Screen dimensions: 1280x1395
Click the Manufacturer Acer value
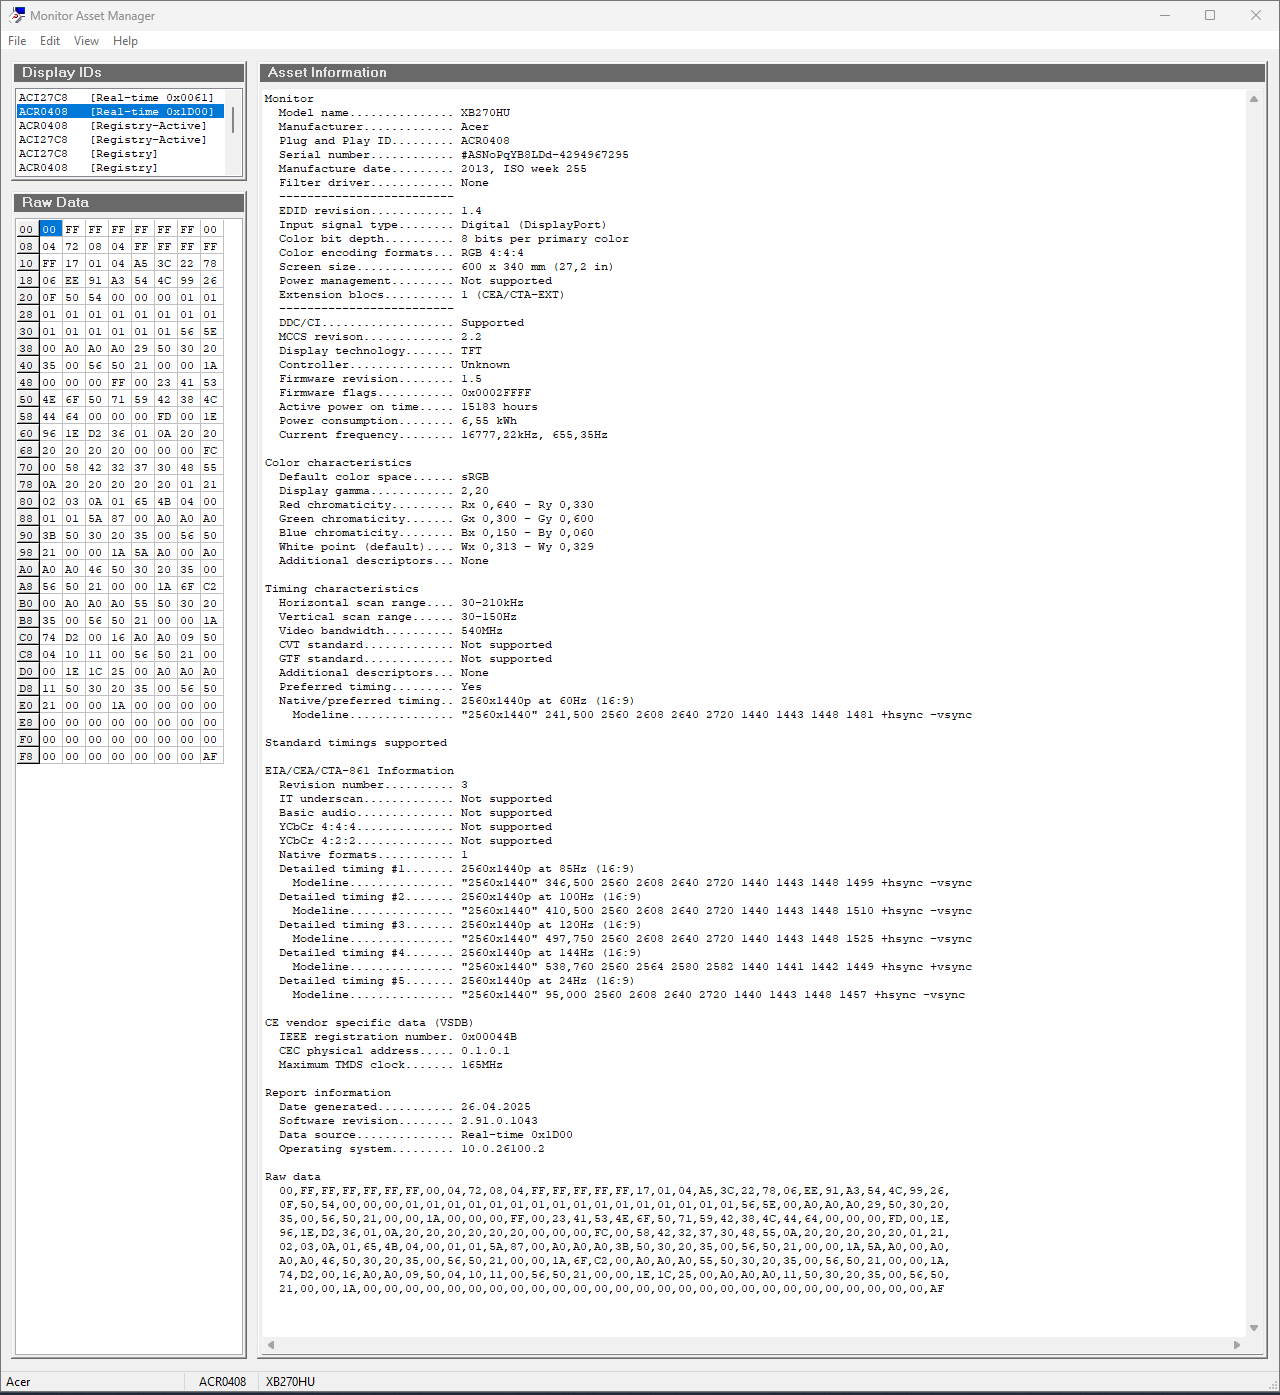click(475, 127)
